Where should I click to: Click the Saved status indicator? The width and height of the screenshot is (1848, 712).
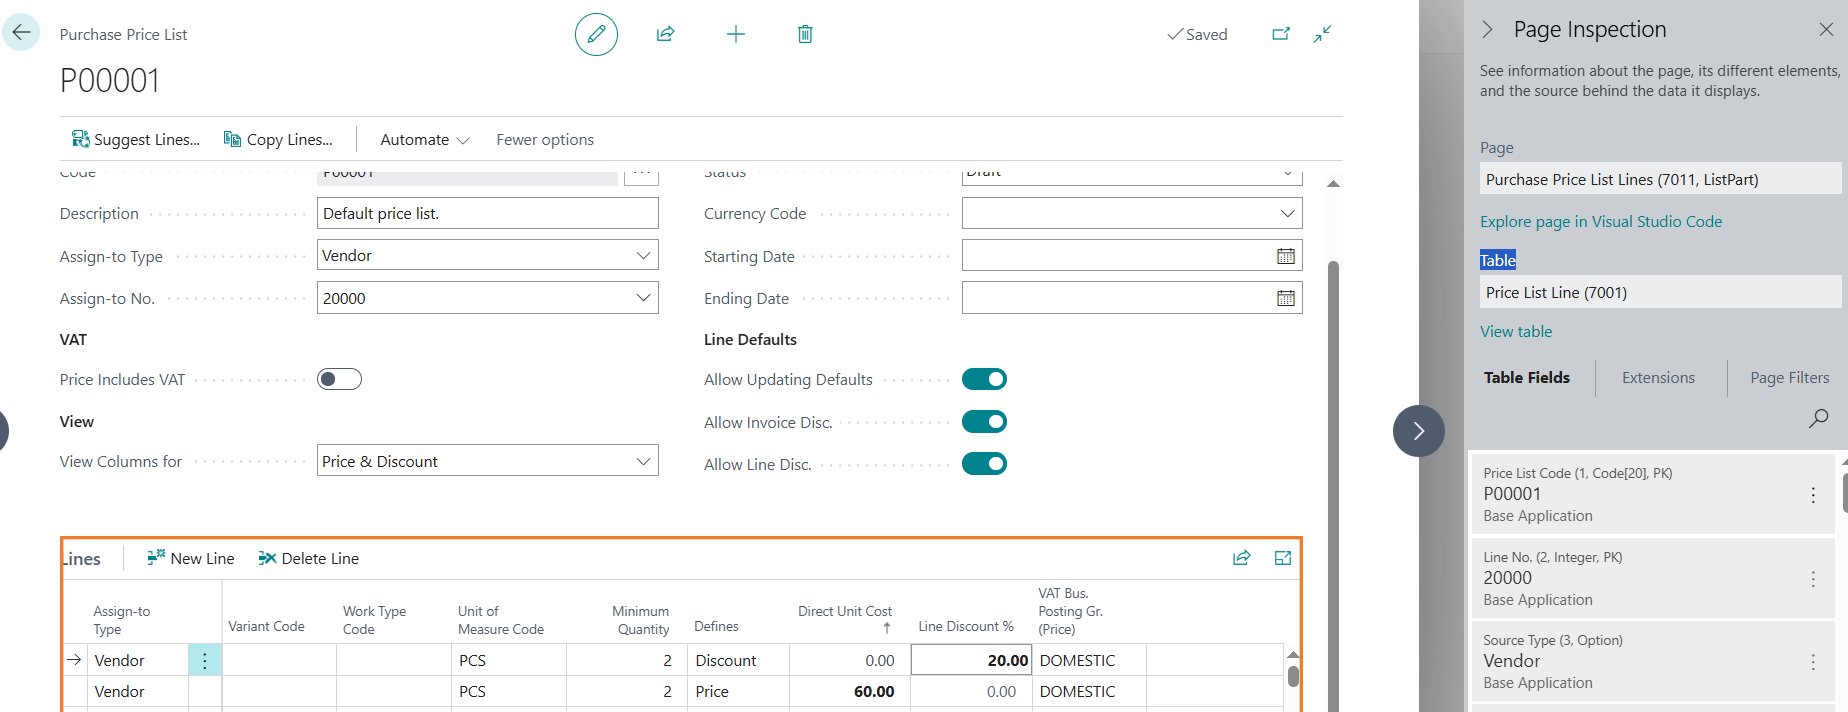coord(1197,34)
